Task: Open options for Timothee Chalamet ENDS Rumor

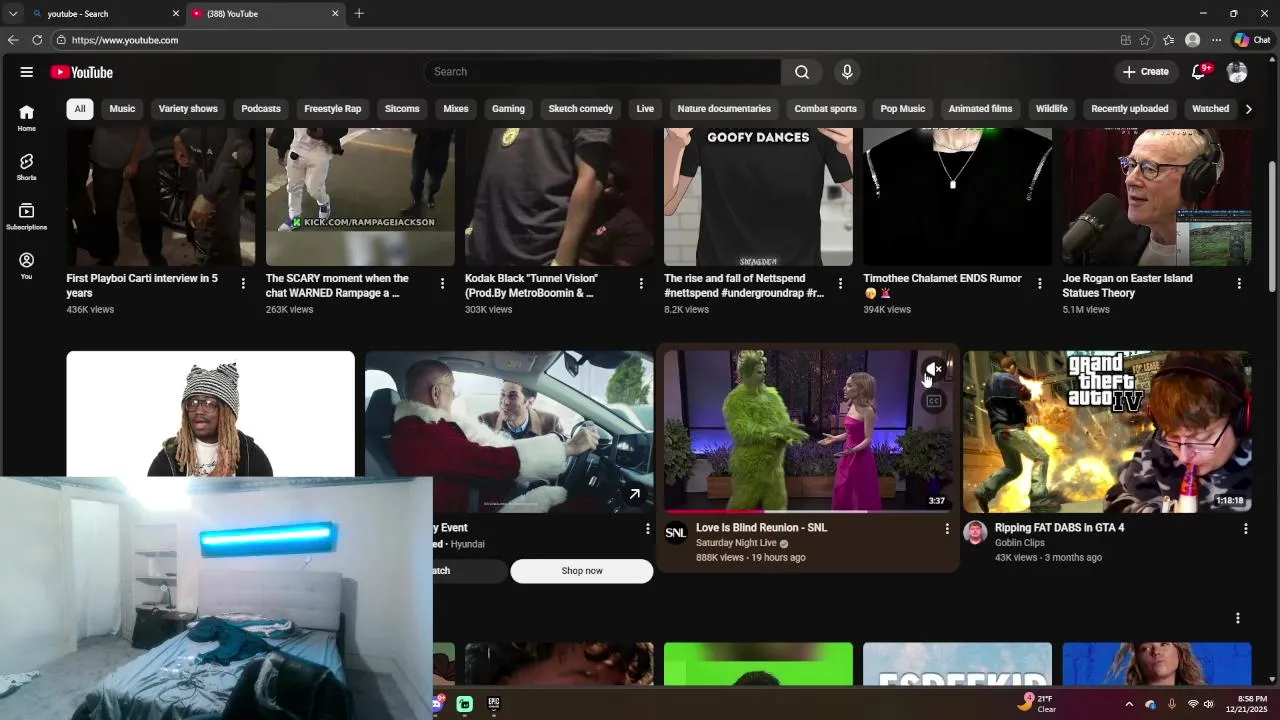Action: (x=1039, y=284)
